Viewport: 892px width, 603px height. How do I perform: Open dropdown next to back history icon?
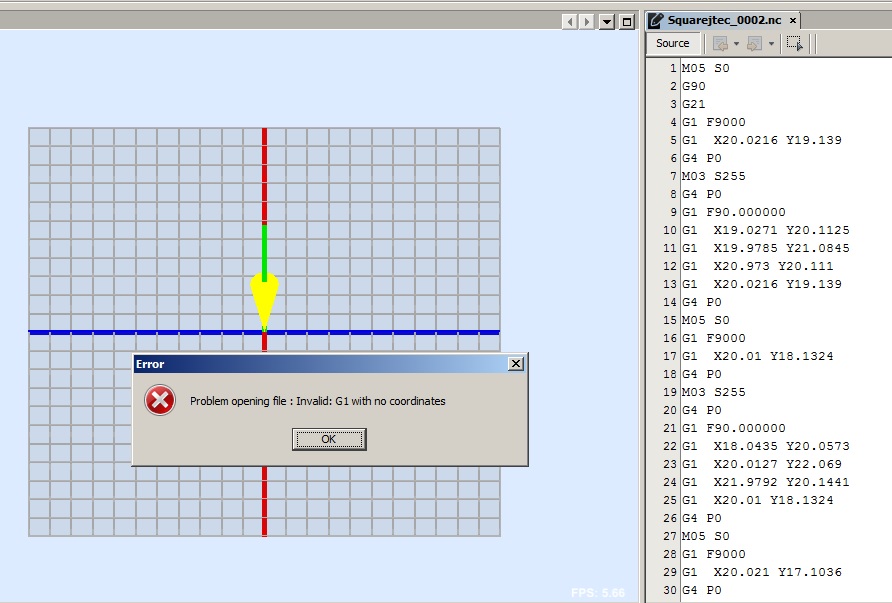pyautogui.click(x=736, y=43)
